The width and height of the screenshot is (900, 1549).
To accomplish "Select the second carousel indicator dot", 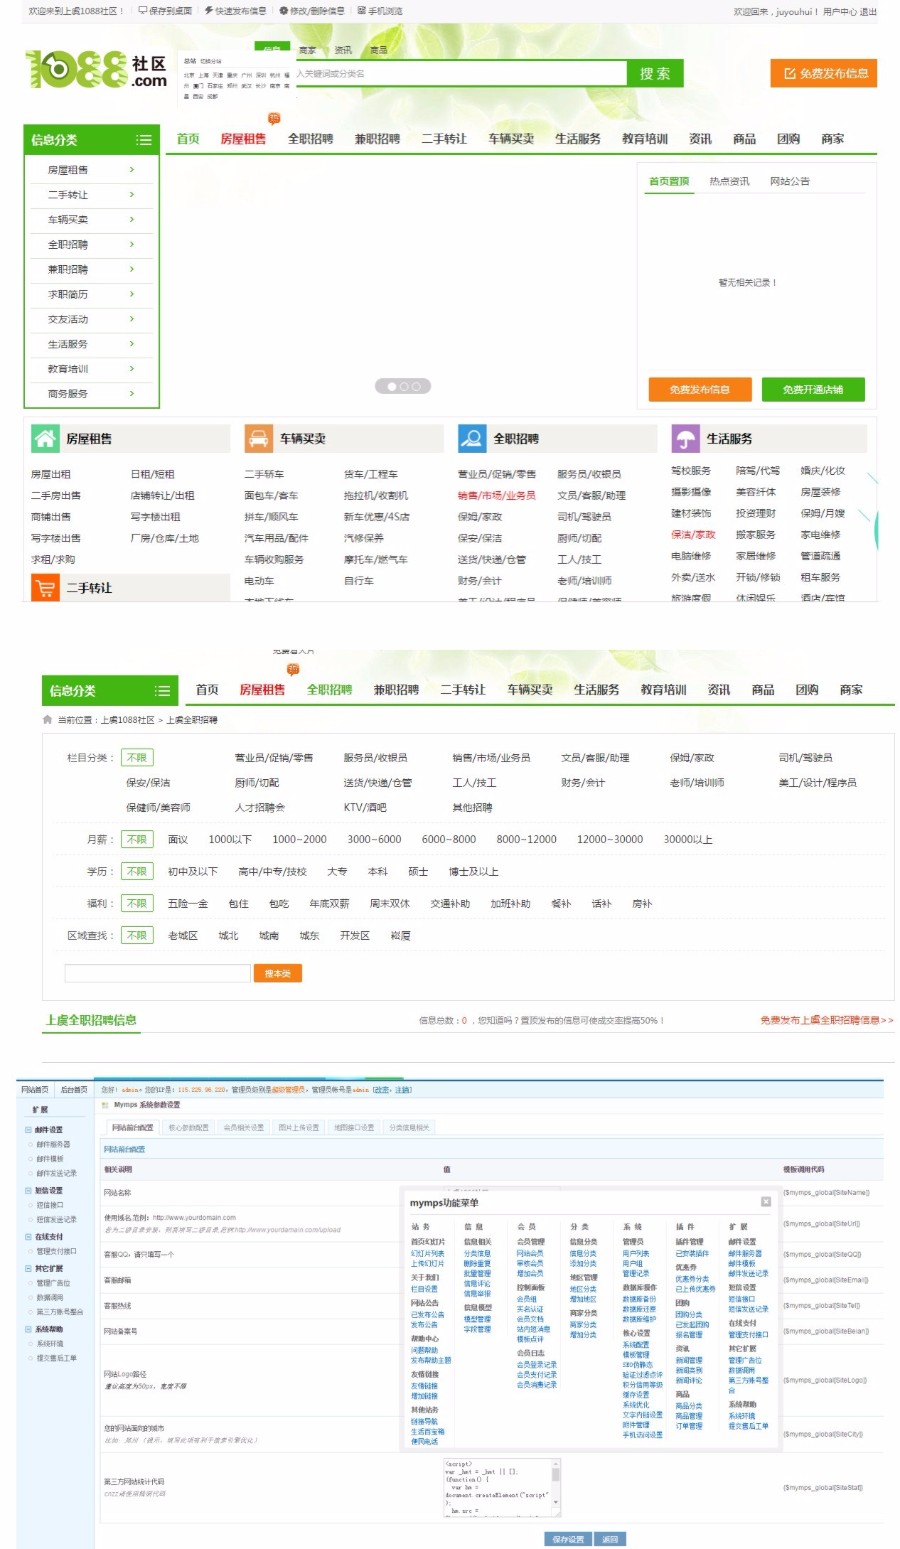I will pyautogui.click(x=404, y=384).
